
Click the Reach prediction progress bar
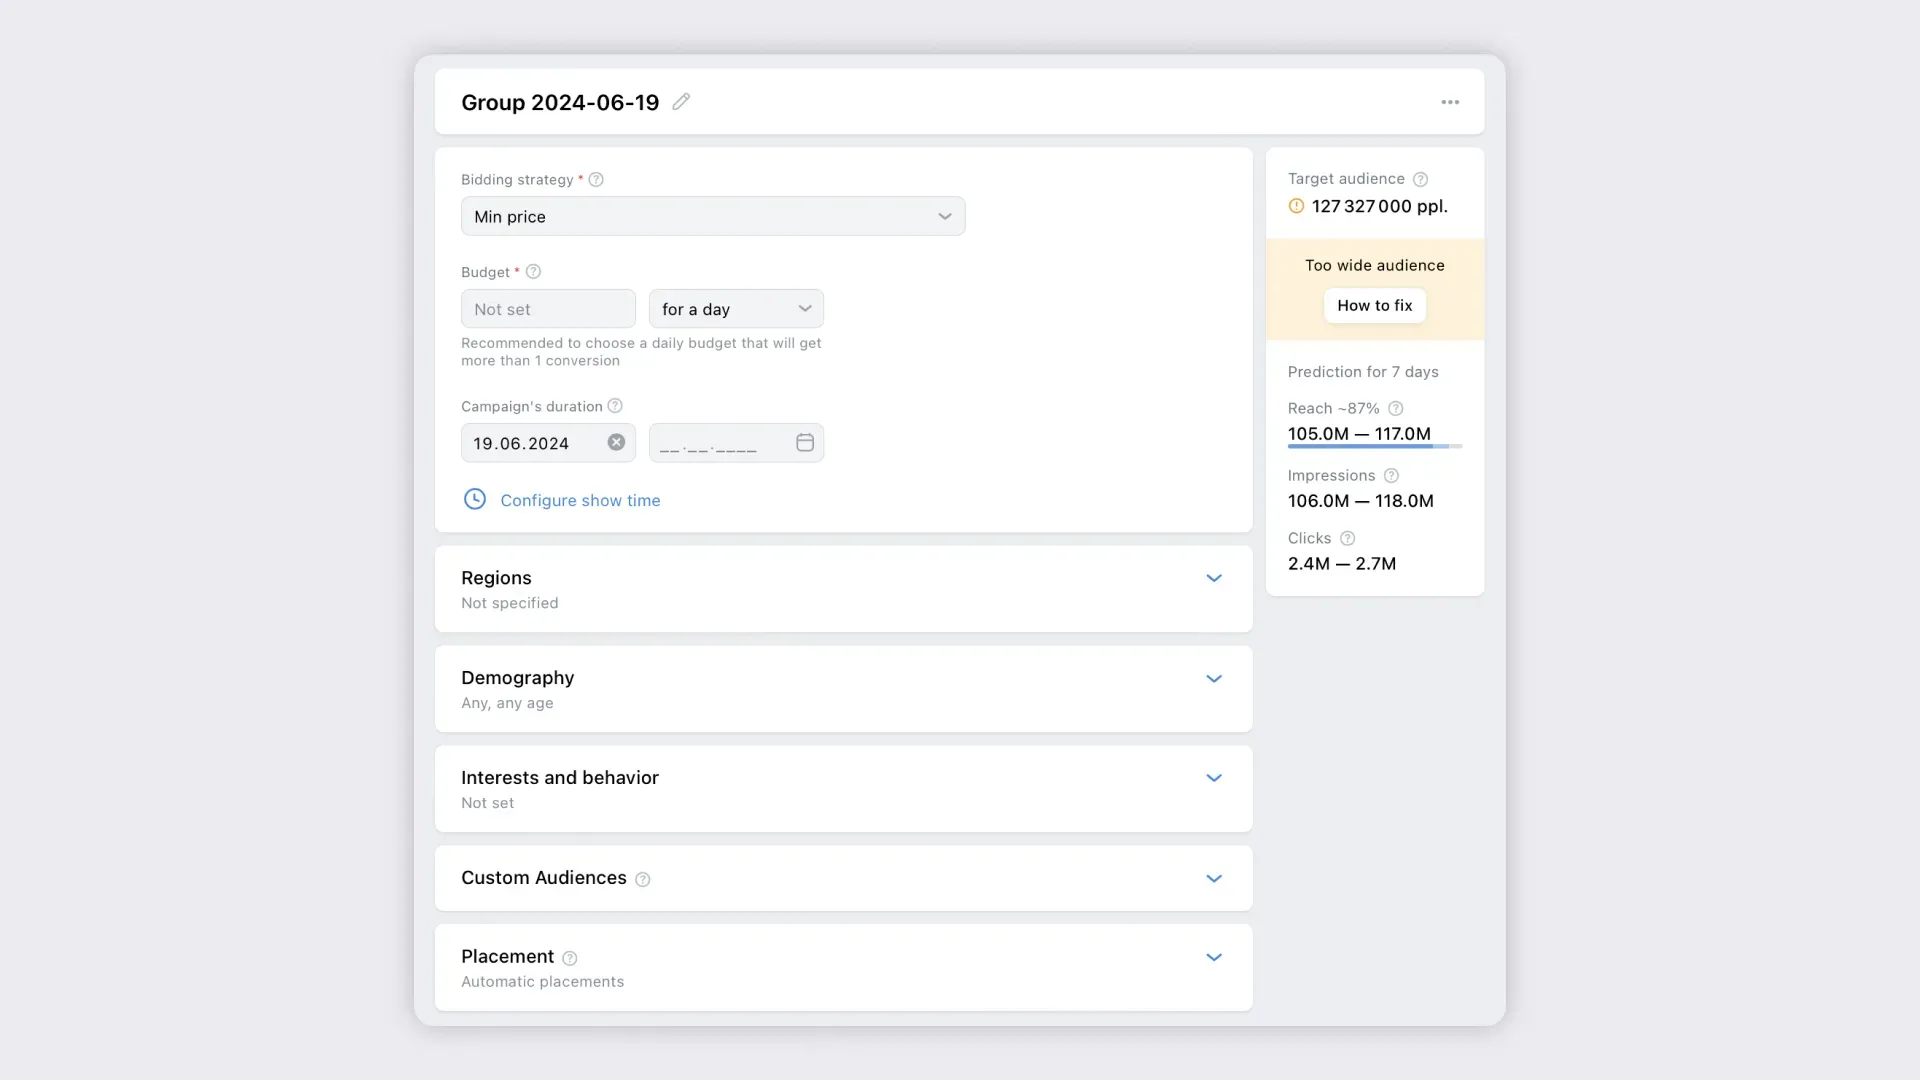(x=1374, y=446)
